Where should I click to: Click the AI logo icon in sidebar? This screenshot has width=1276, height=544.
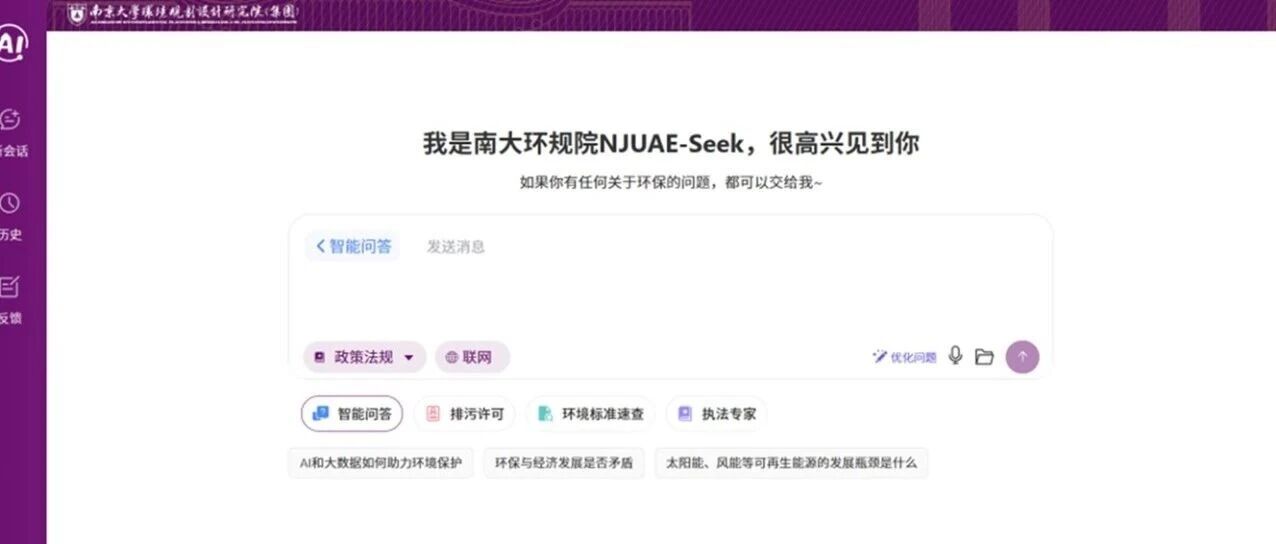pyautogui.click(x=12, y=43)
